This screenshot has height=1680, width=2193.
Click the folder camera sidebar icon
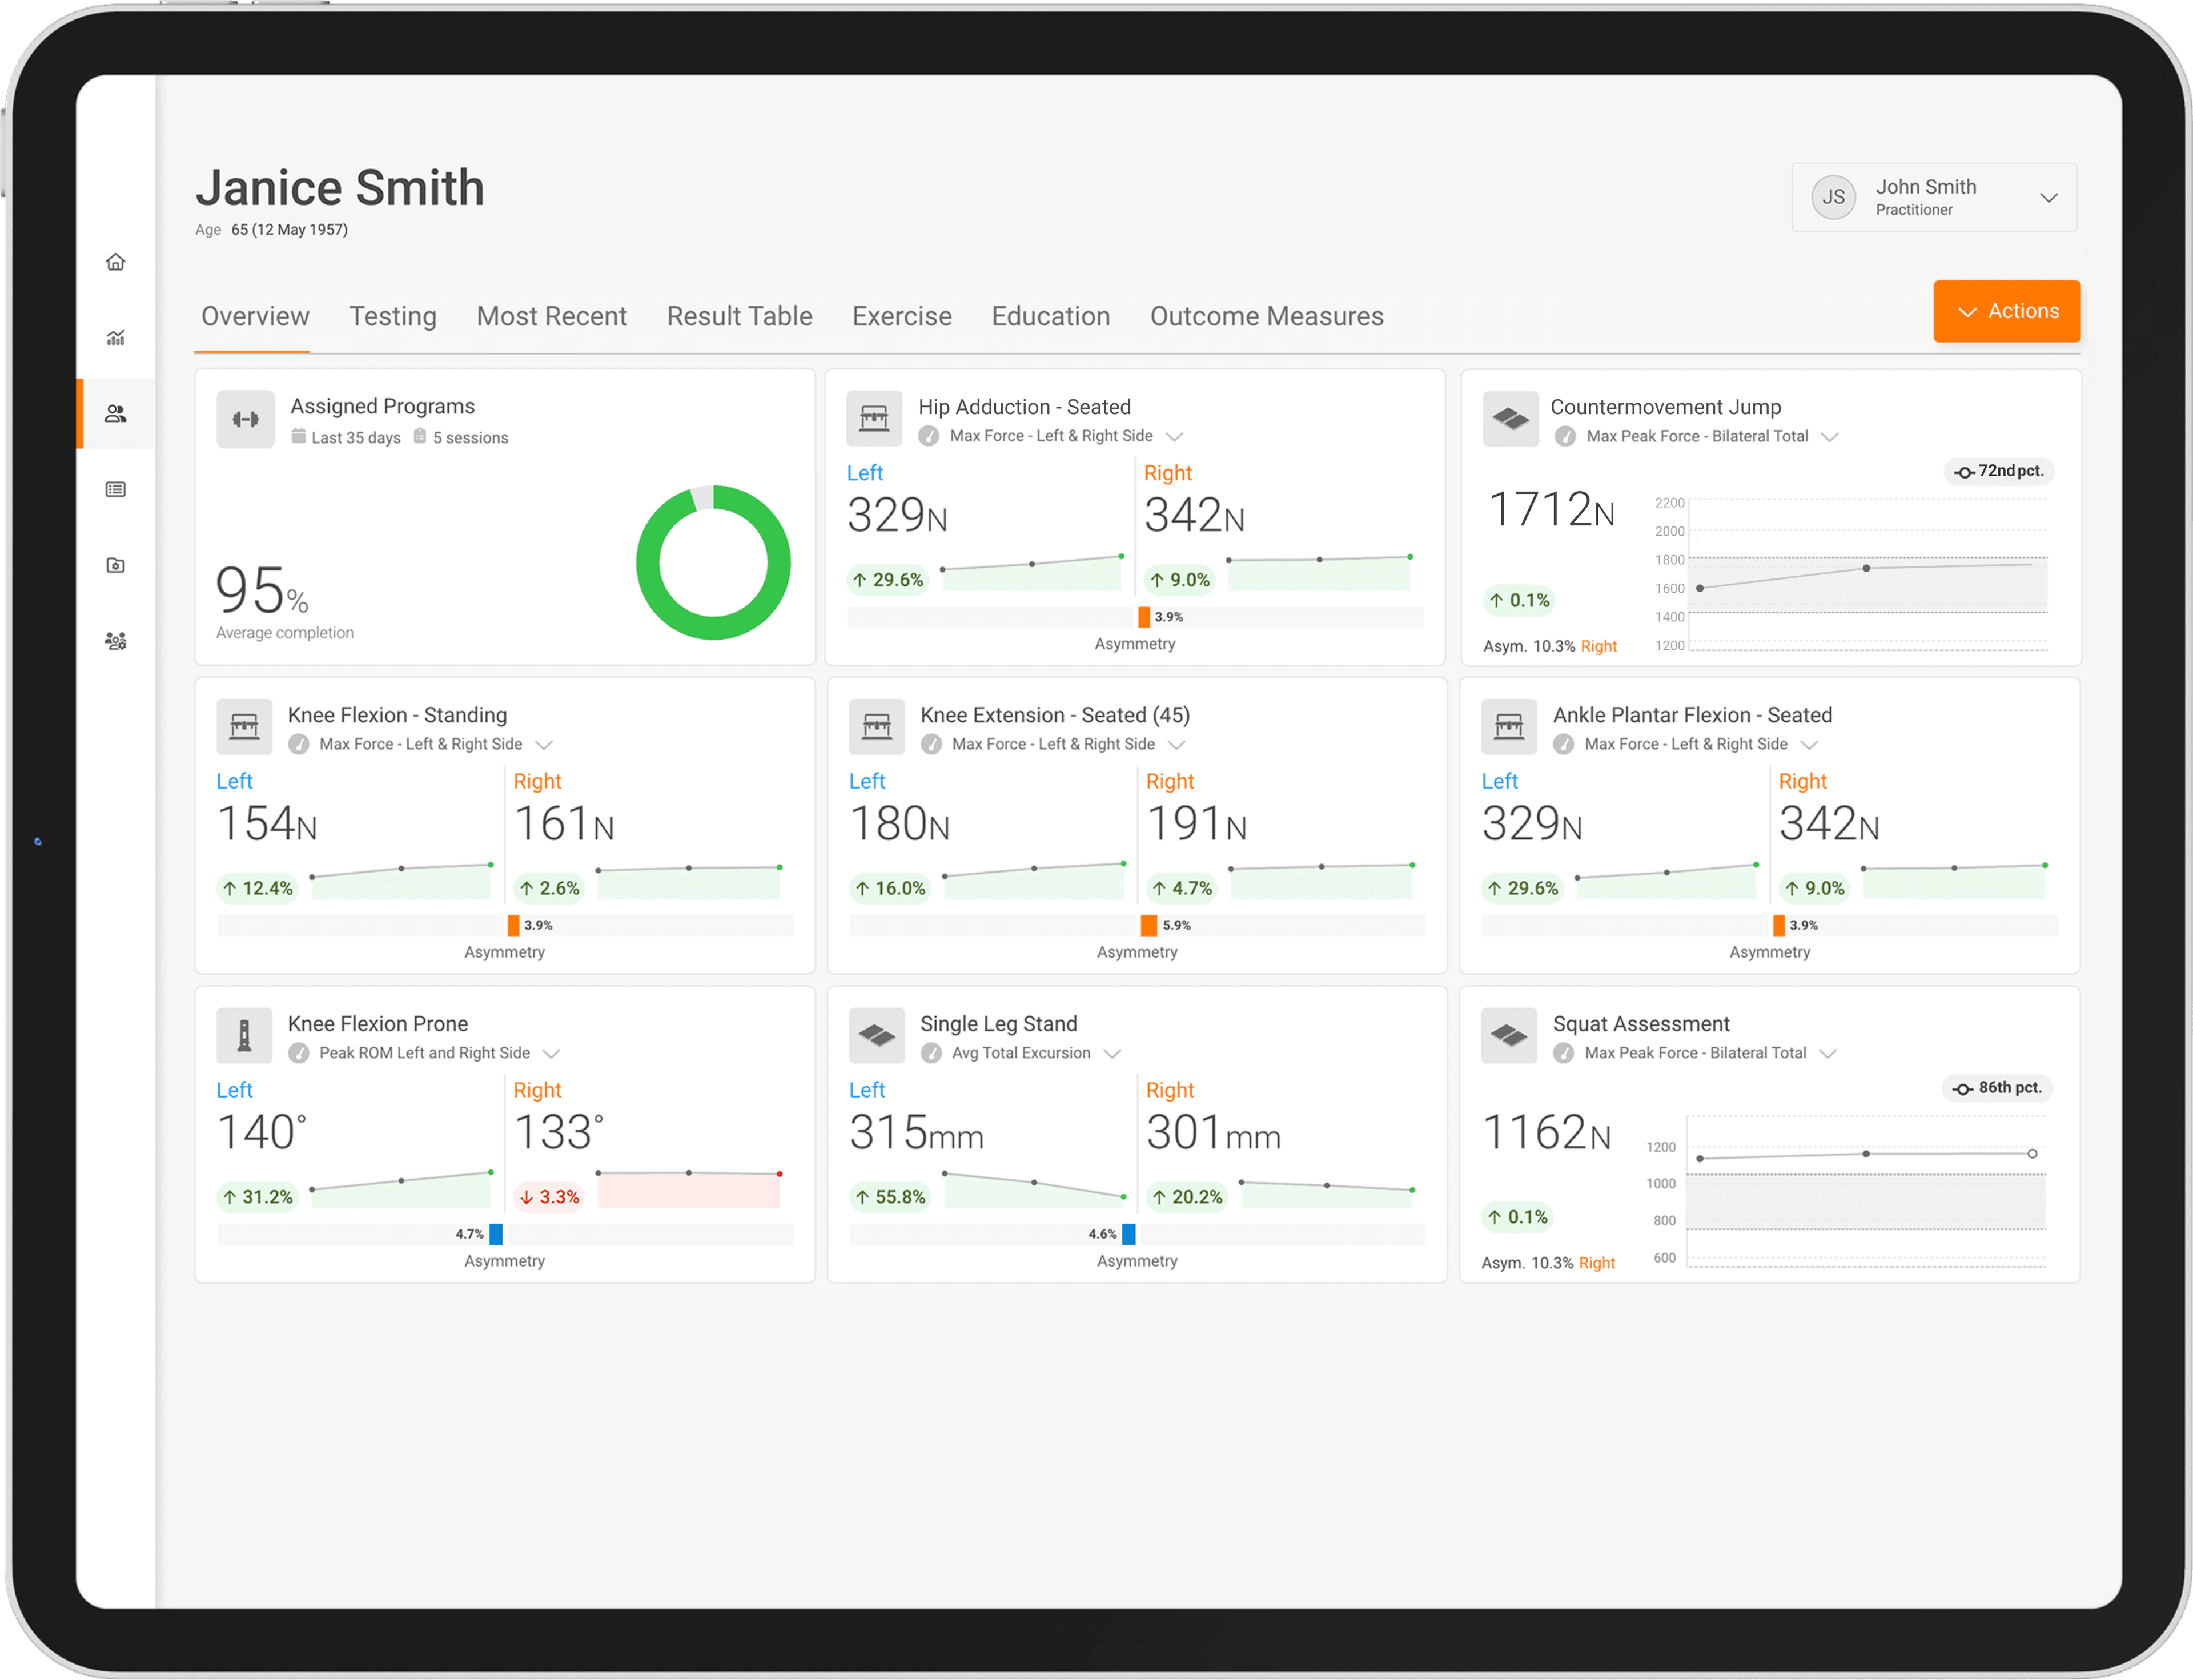tap(116, 566)
